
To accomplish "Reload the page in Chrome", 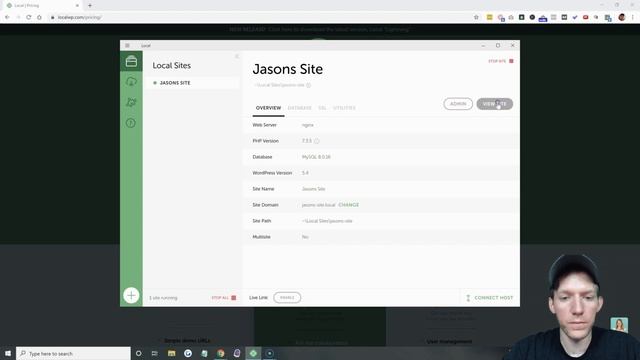I will pos(29,17).
